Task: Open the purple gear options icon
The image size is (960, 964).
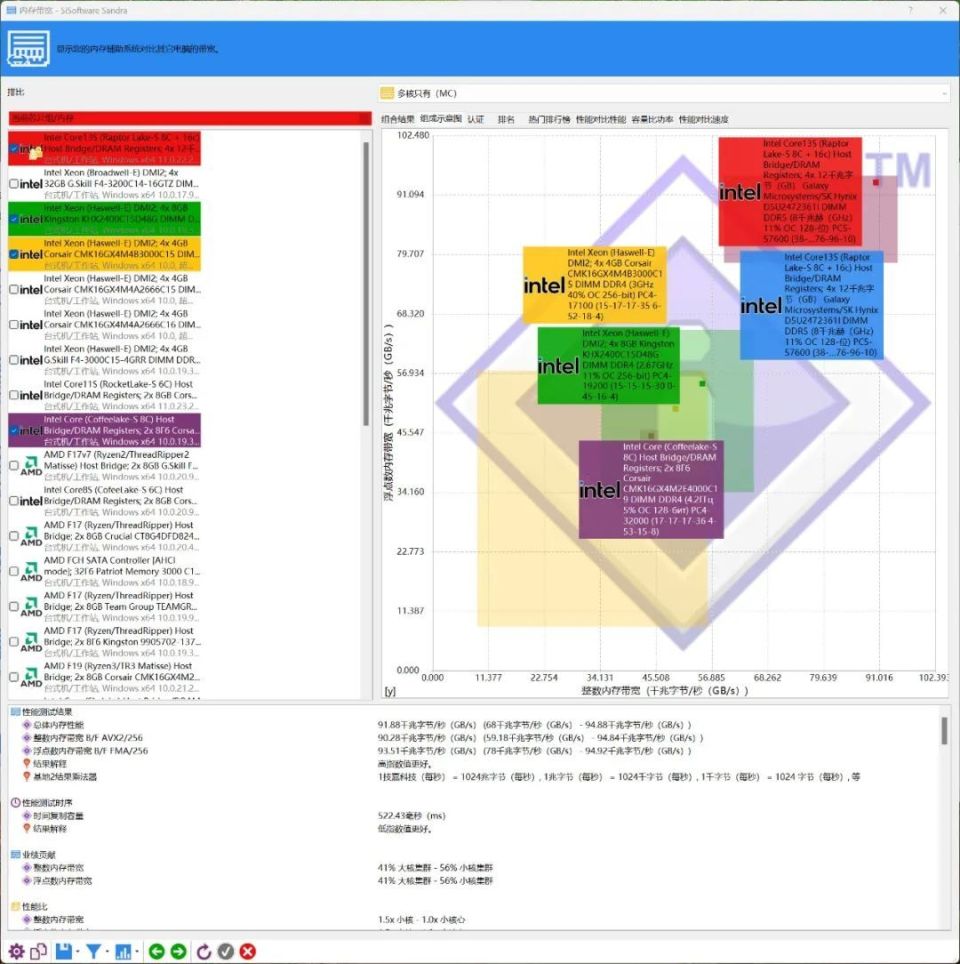Action: (x=16, y=951)
